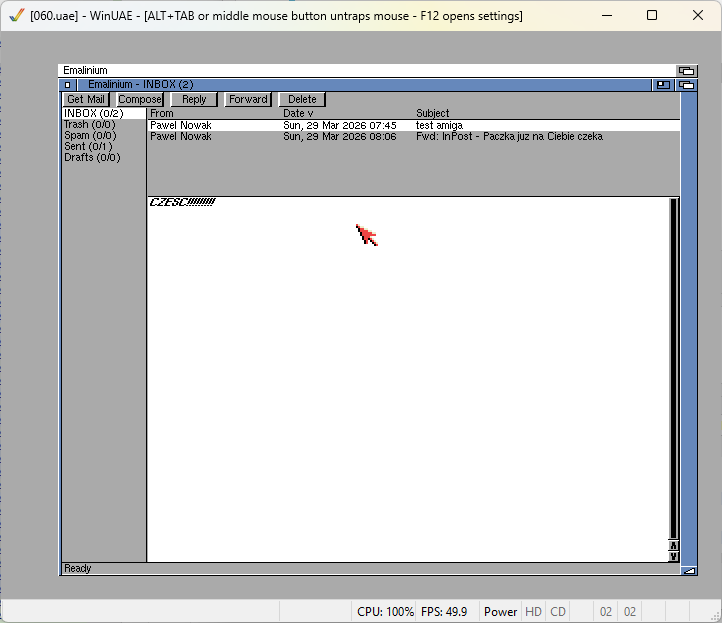
Task: Click the Forward button
Action: (248, 99)
